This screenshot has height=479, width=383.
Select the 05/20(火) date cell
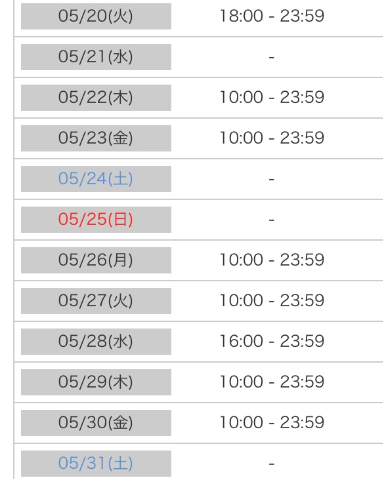96,16
